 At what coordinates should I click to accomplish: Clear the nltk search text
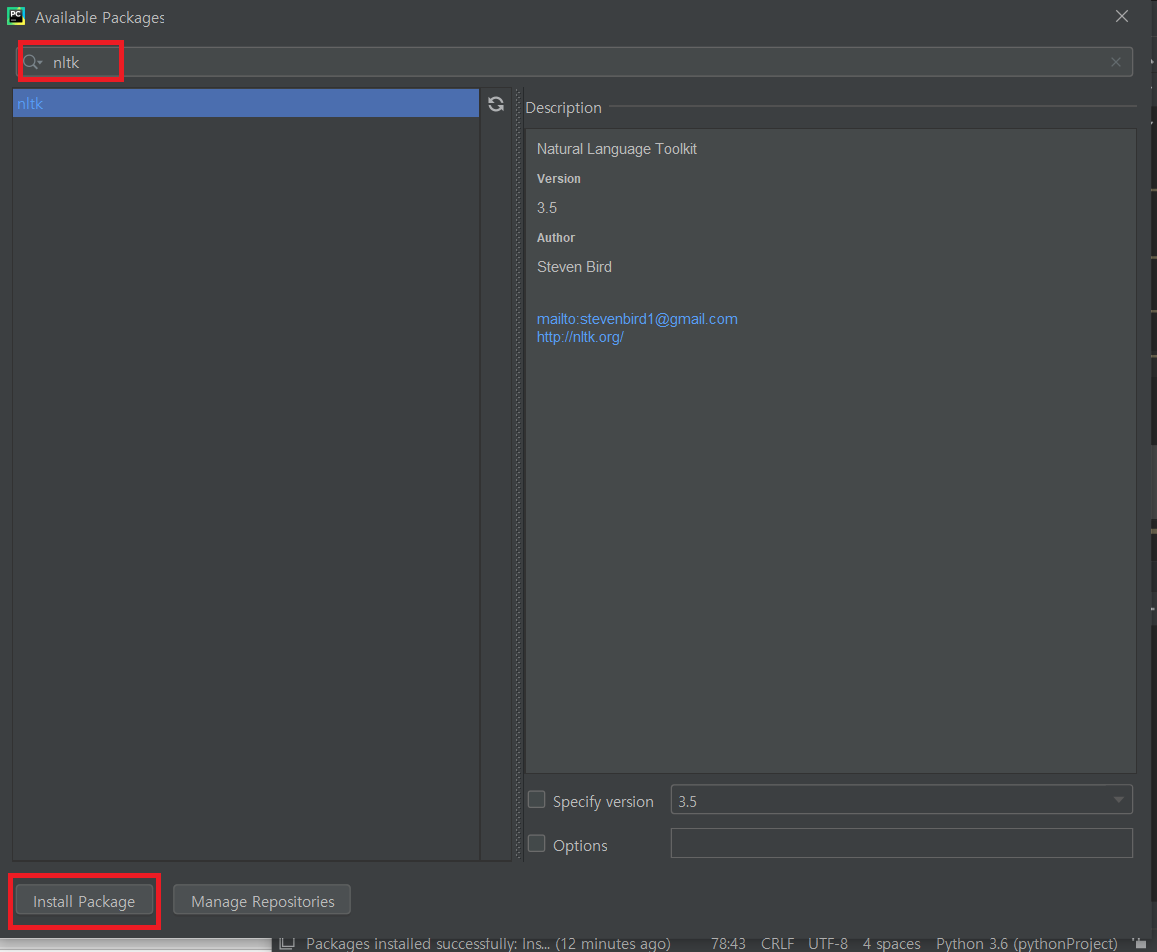pyautogui.click(x=1116, y=62)
